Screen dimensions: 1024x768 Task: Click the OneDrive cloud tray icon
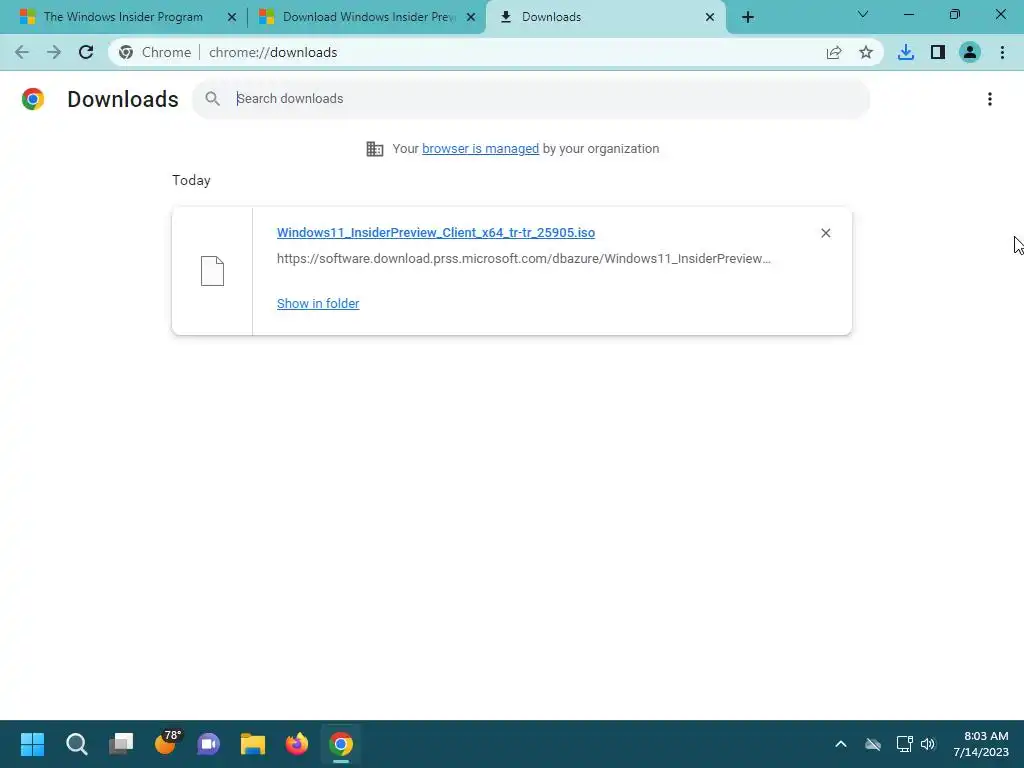[x=872, y=744]
